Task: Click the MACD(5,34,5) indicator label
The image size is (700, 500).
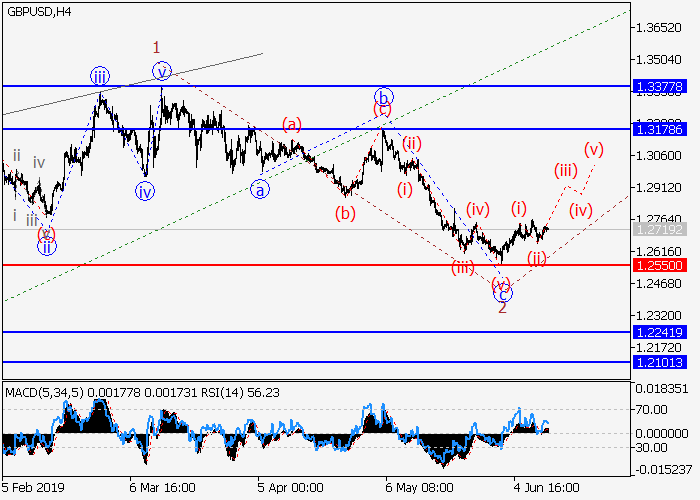Action: 43,390
